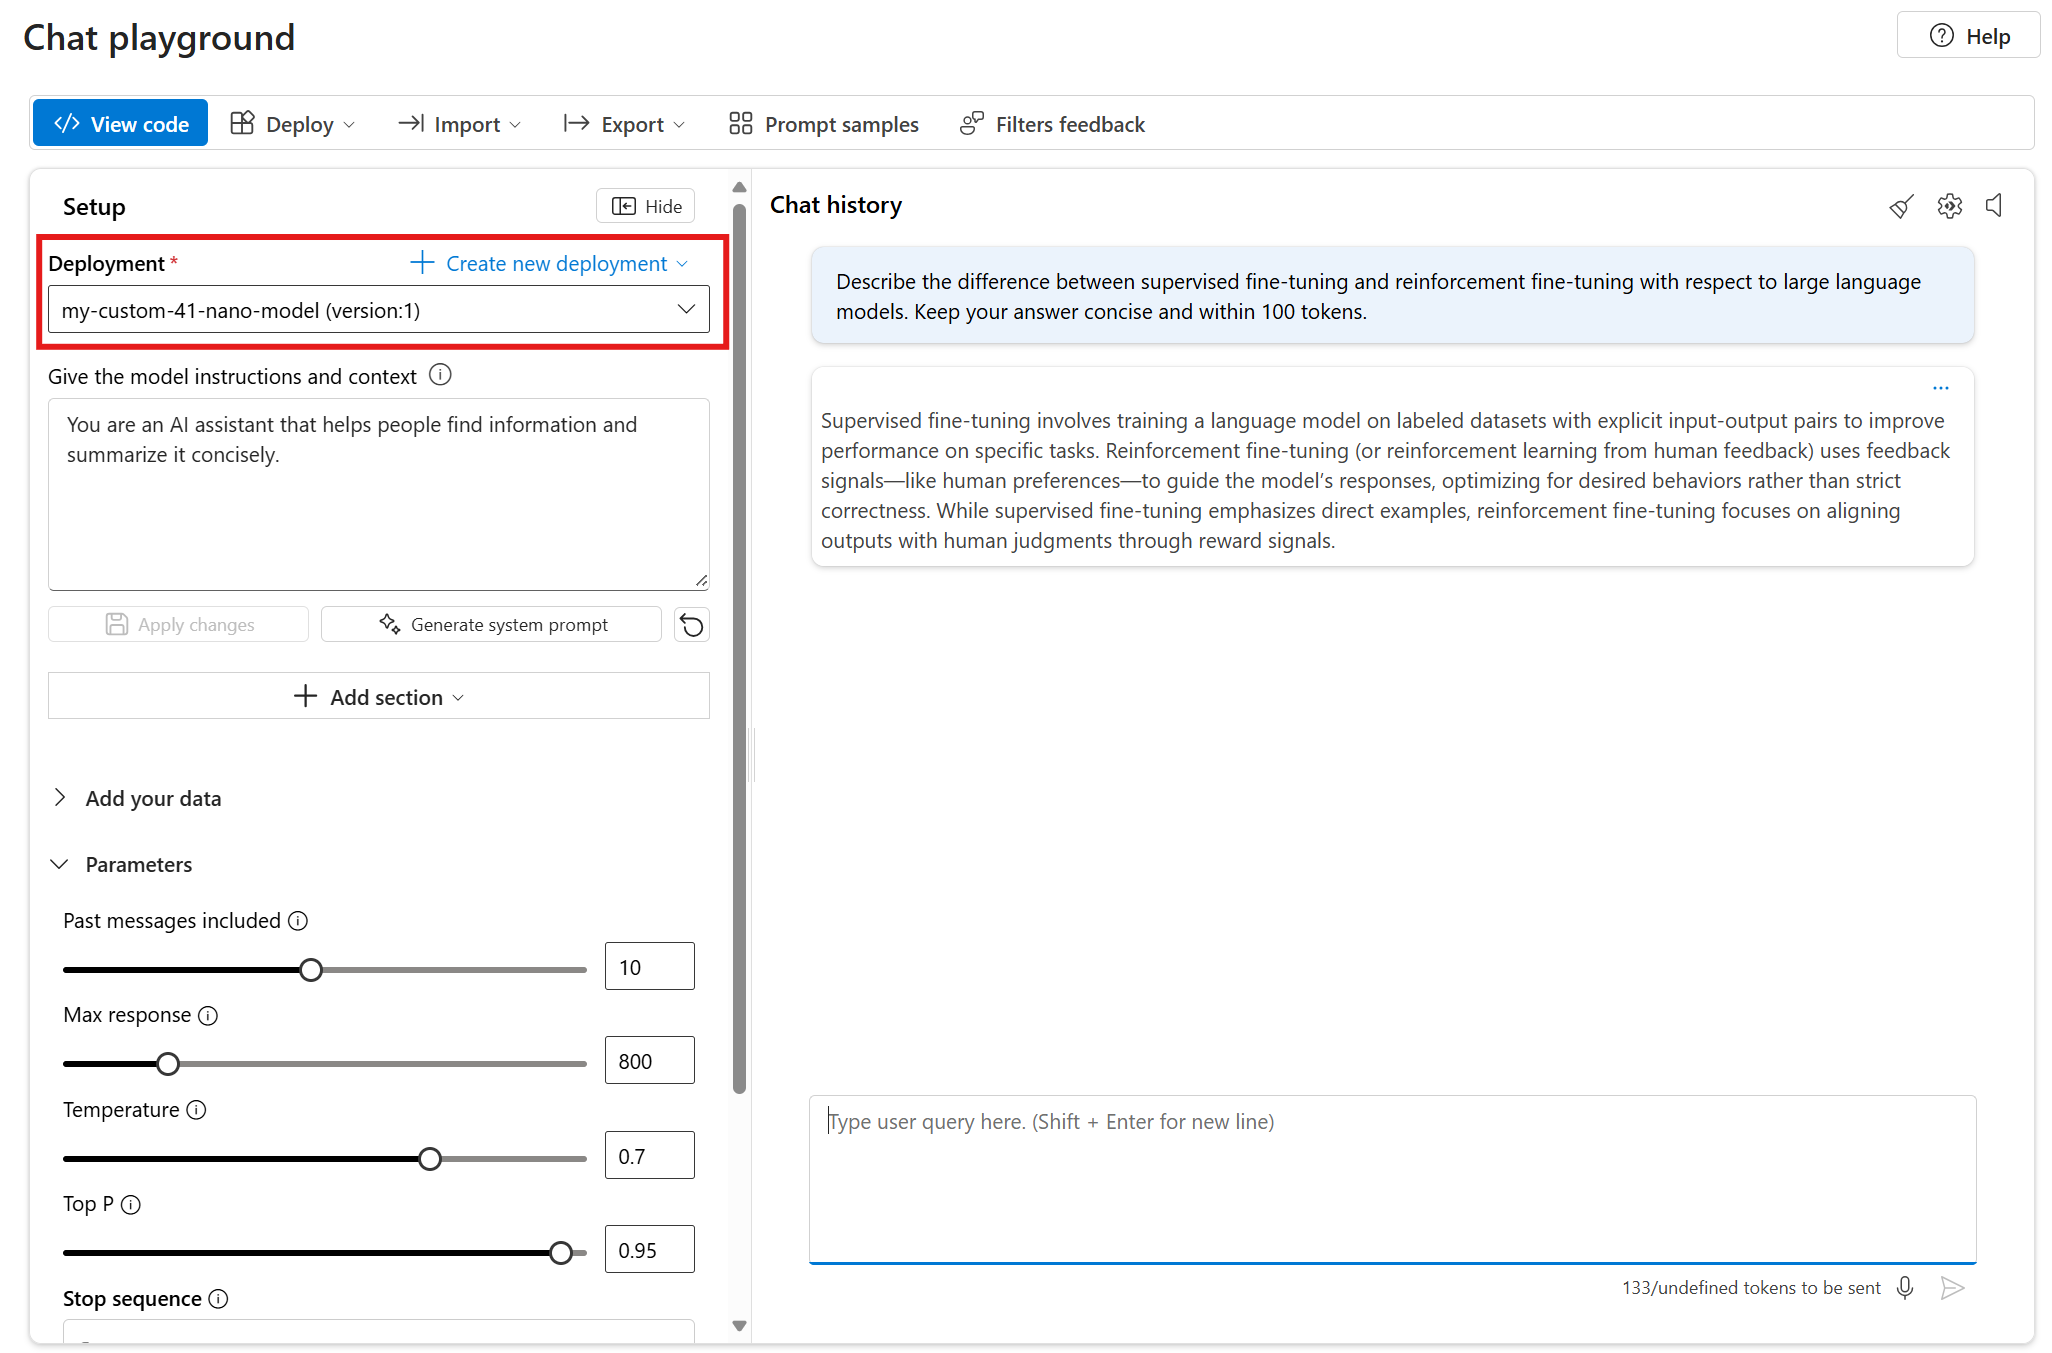Expand the Add your data section
Image resolution: width=2052 pixels, height=1353 pixels.
[60, 798]
